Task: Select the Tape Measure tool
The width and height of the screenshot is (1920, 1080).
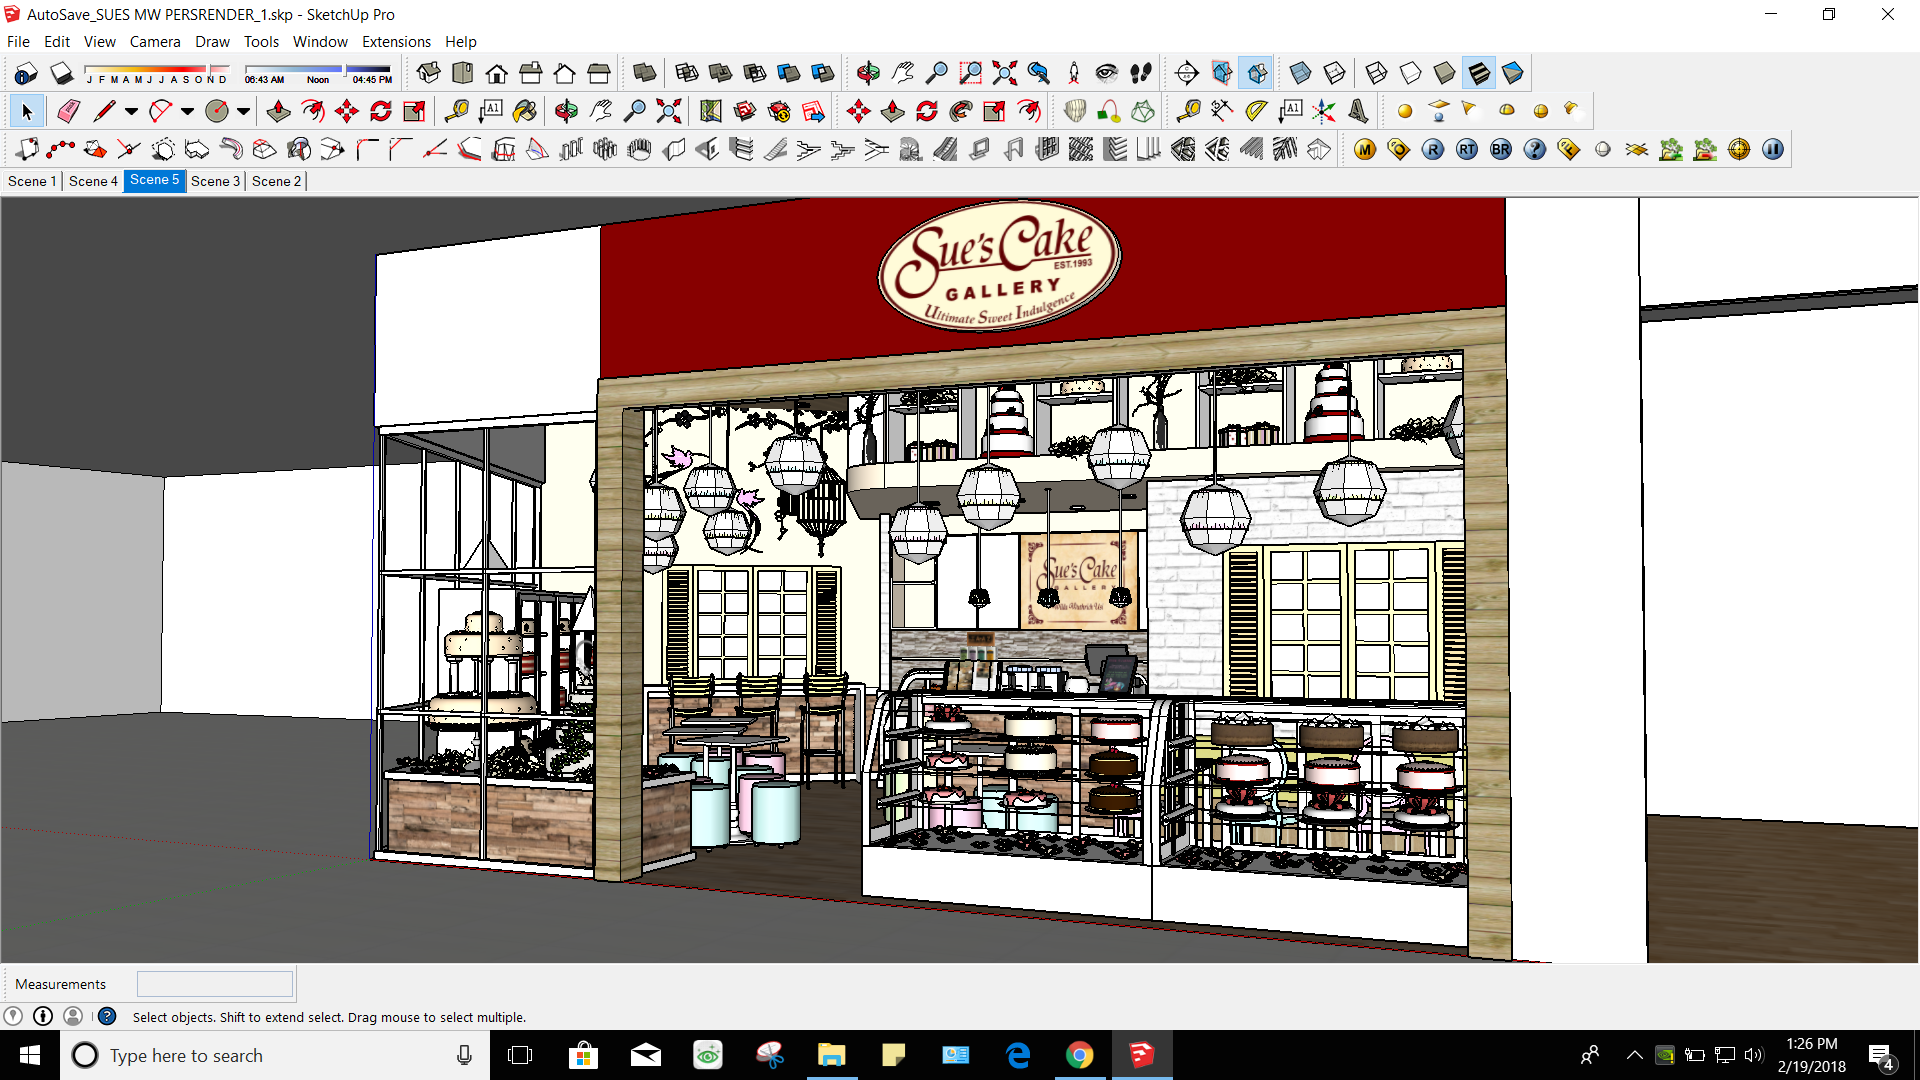Action: point(456,111)
